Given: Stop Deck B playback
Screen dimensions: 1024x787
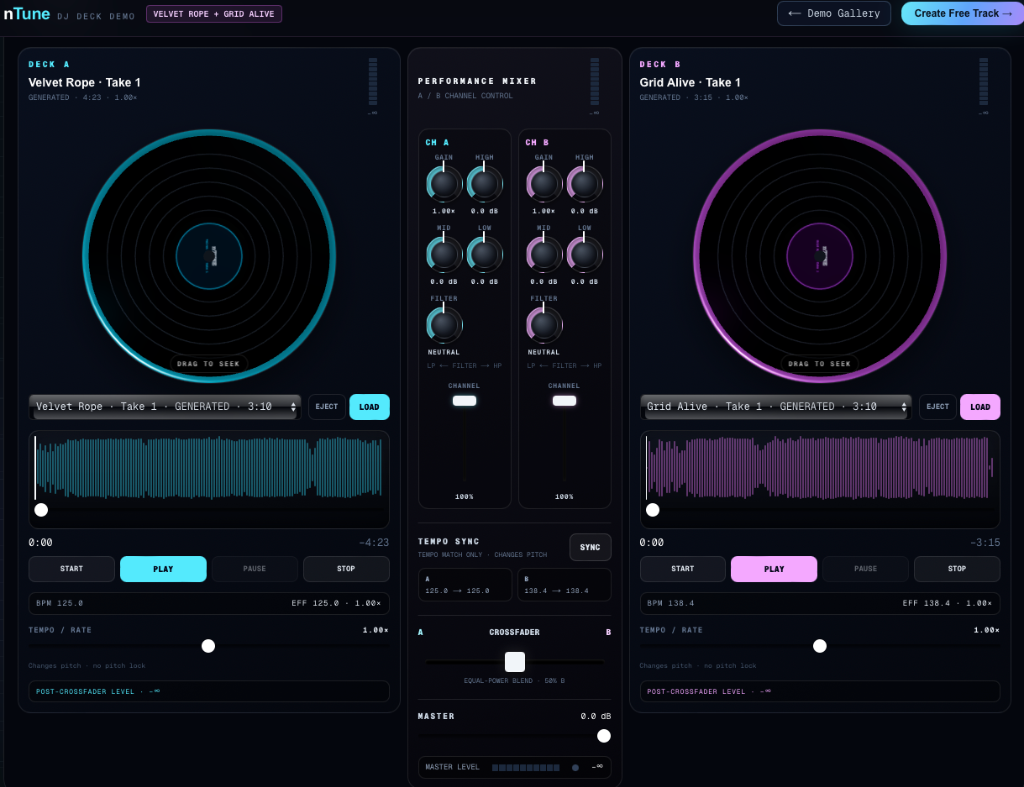Looking at the screenshot, I should (x=957, y=569).
